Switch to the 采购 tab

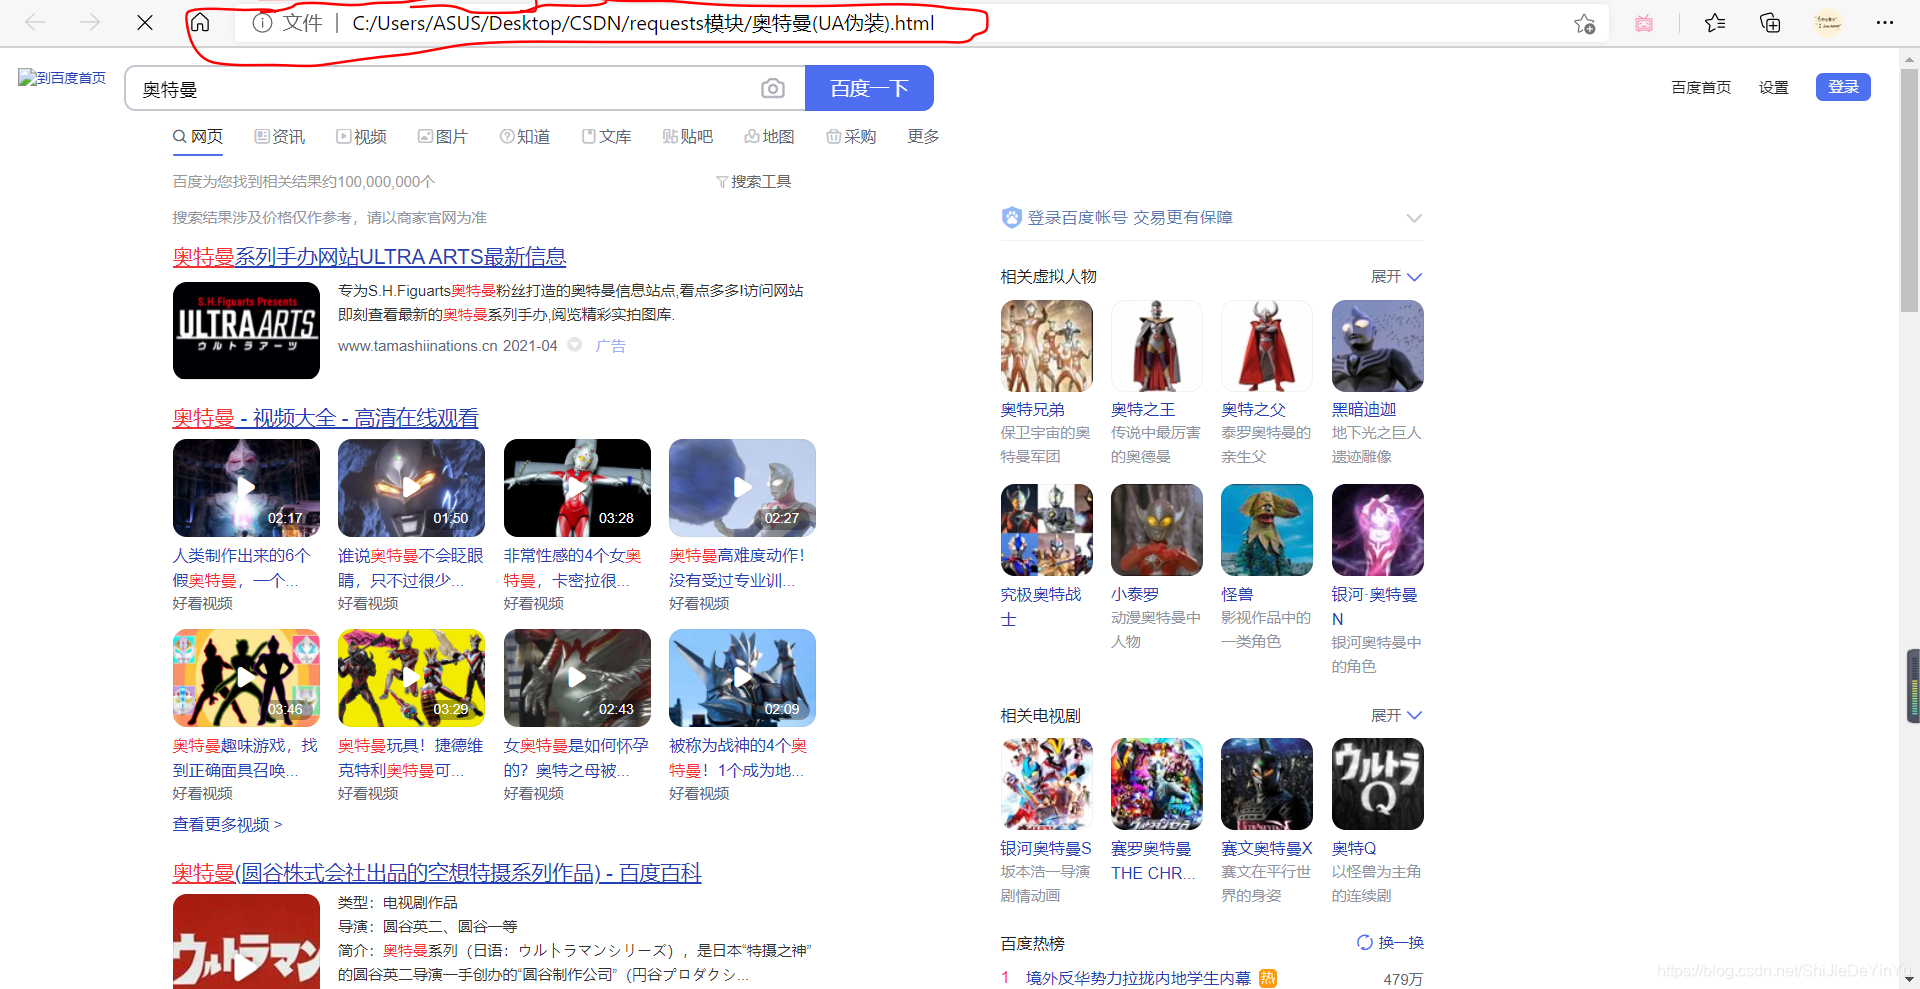click(x=851, y=136)
